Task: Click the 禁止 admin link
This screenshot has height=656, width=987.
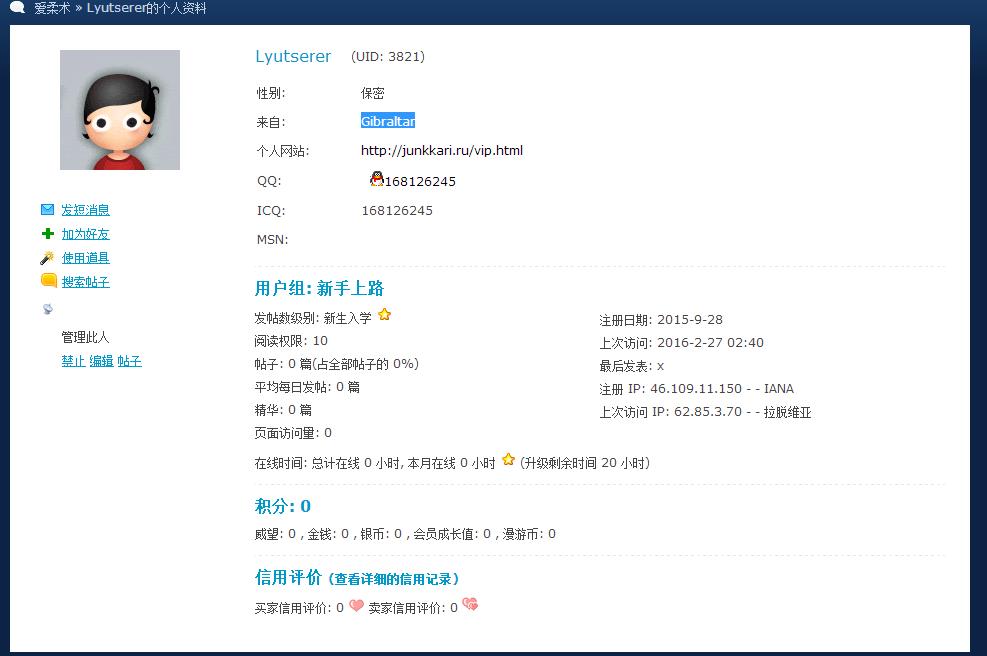Action: [x=73, y=361]
